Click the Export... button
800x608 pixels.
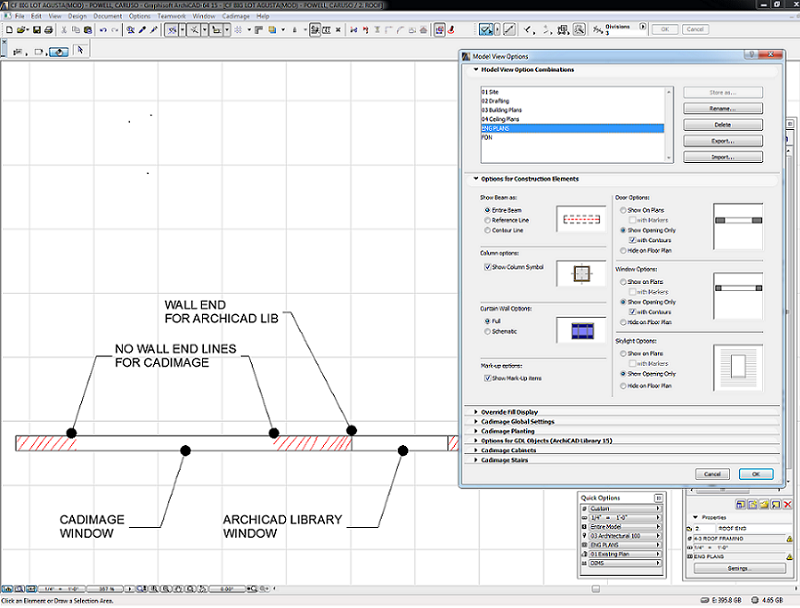pyautogui.click(x=722, y=141)
